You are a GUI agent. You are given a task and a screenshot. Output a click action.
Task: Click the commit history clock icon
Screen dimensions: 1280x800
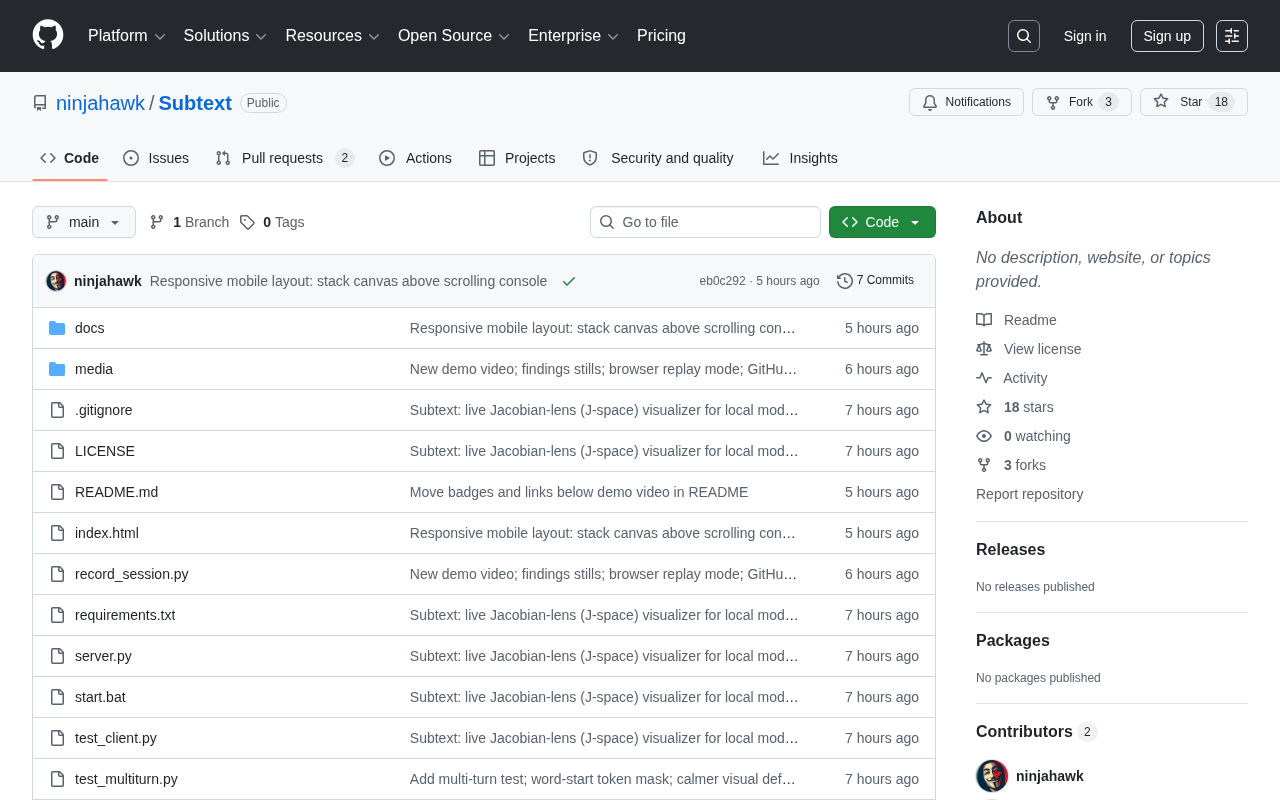(x=845, y=281)
